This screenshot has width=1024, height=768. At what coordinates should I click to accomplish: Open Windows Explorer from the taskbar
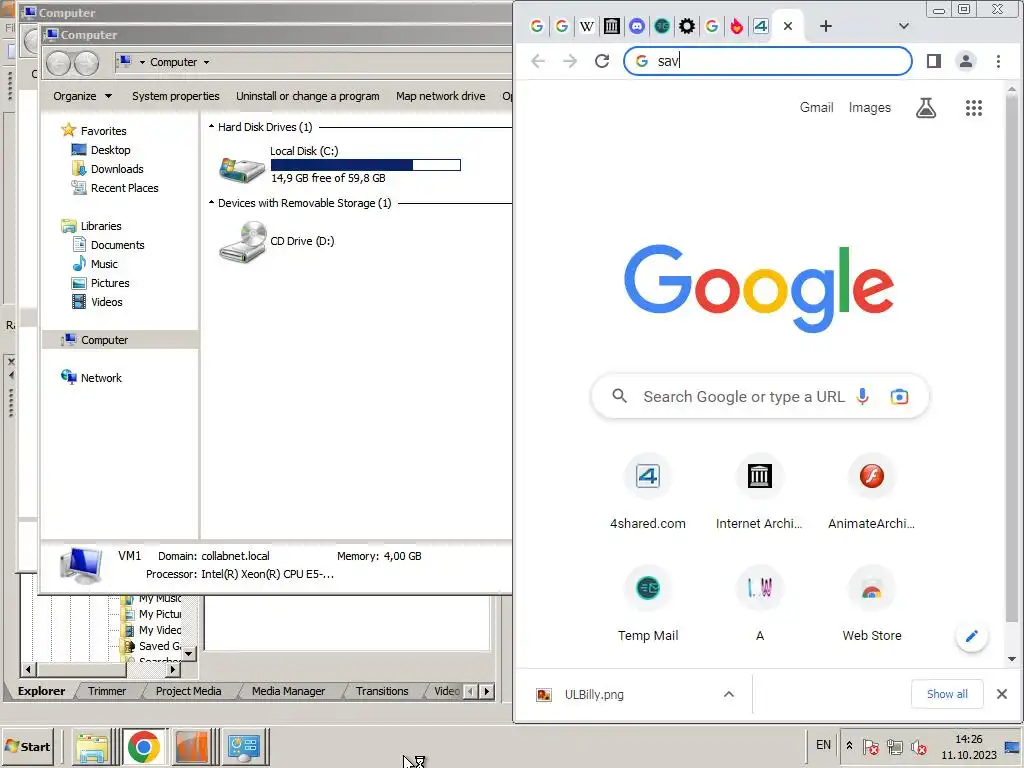pos(92,746)
